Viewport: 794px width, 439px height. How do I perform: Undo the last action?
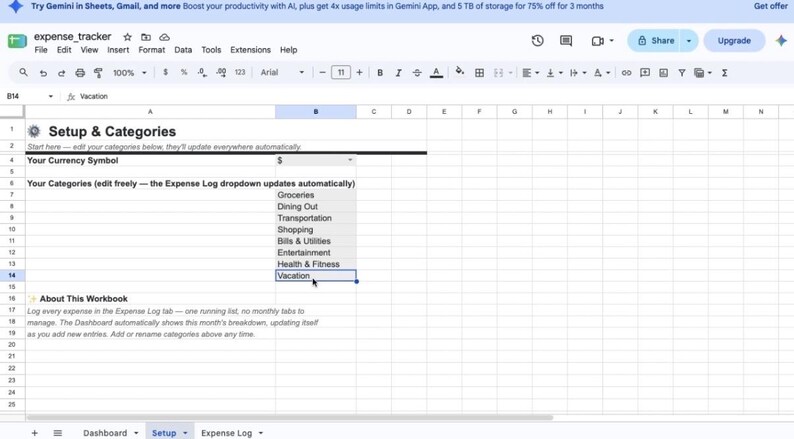point(43,73)
